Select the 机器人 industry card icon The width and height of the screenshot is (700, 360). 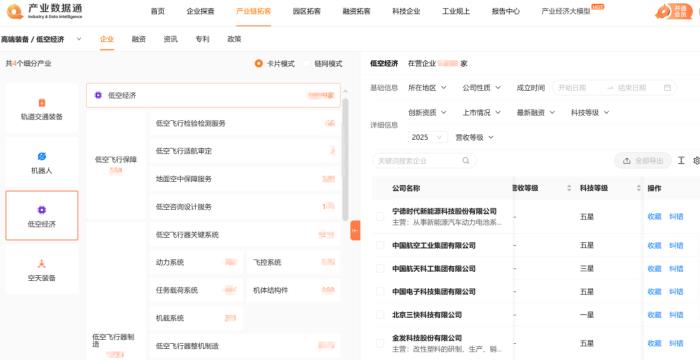tap(42, 156)
